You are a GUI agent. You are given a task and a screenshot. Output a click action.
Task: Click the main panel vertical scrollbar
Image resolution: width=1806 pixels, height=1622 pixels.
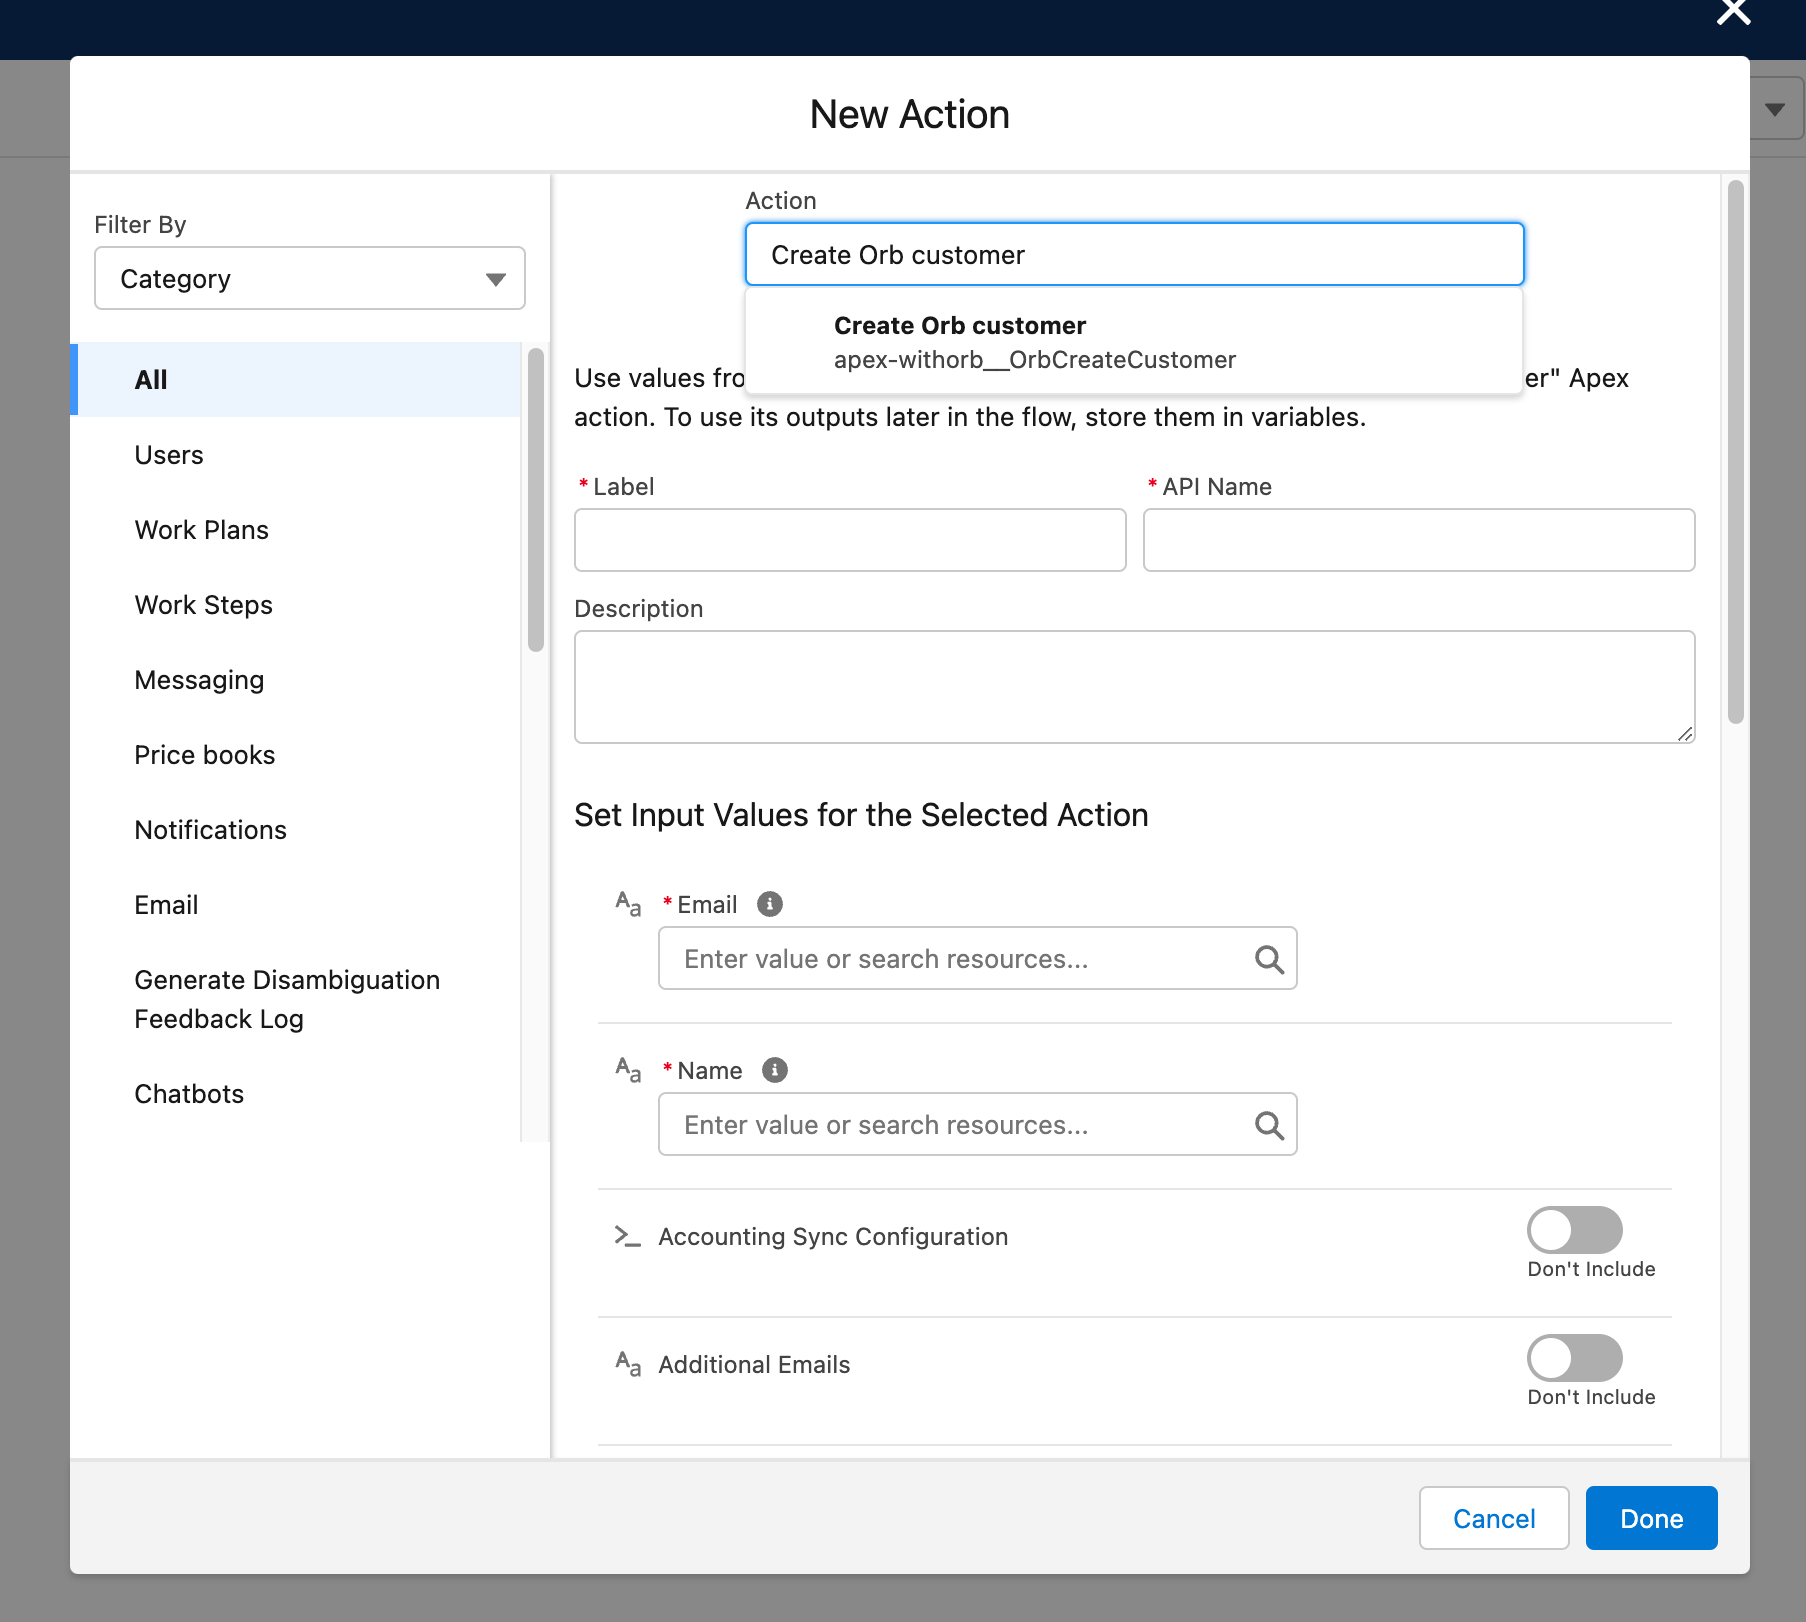(x=1736, y=452)
